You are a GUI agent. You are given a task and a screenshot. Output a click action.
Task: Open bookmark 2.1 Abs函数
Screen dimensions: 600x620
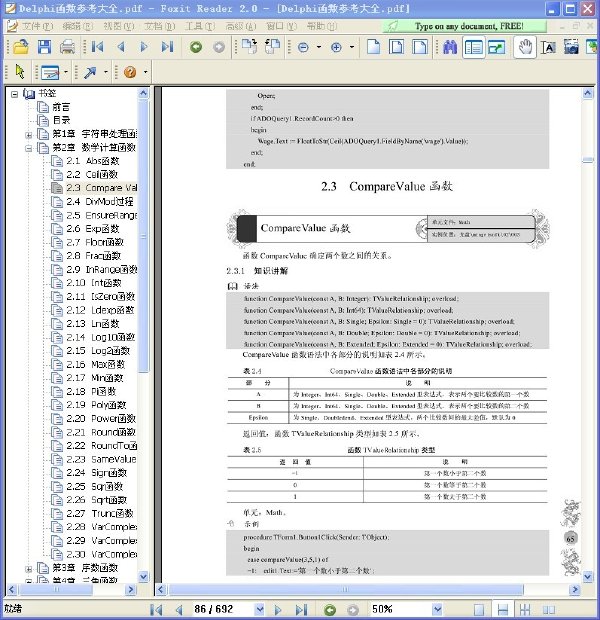tap(93, 161)
